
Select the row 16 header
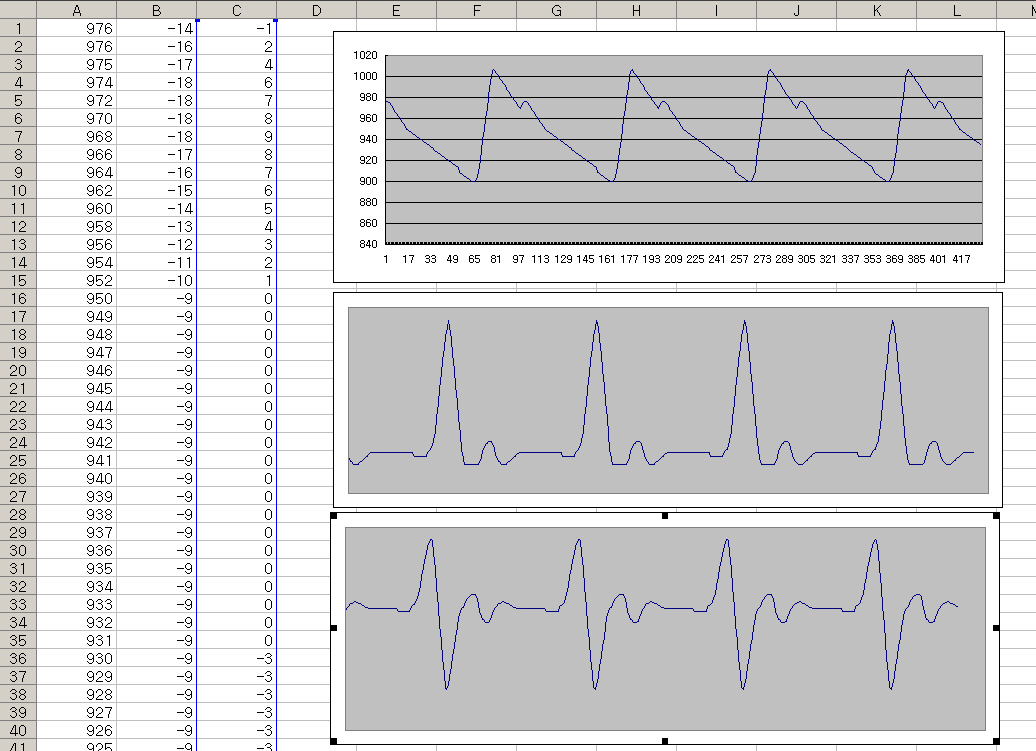tap(18, 298)
